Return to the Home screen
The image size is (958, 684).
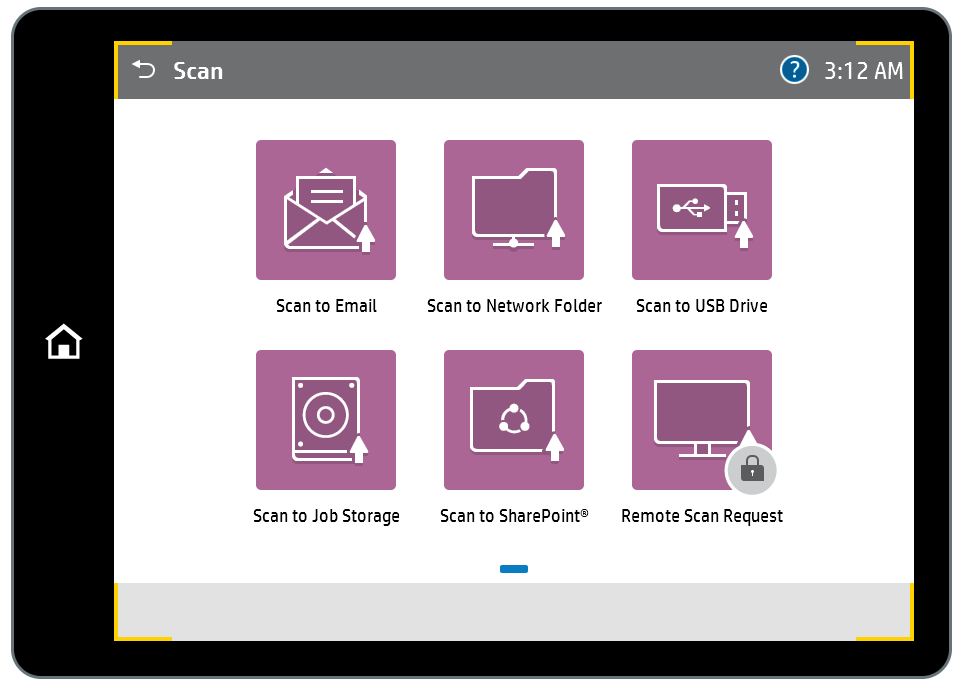[x=64, y=341]
